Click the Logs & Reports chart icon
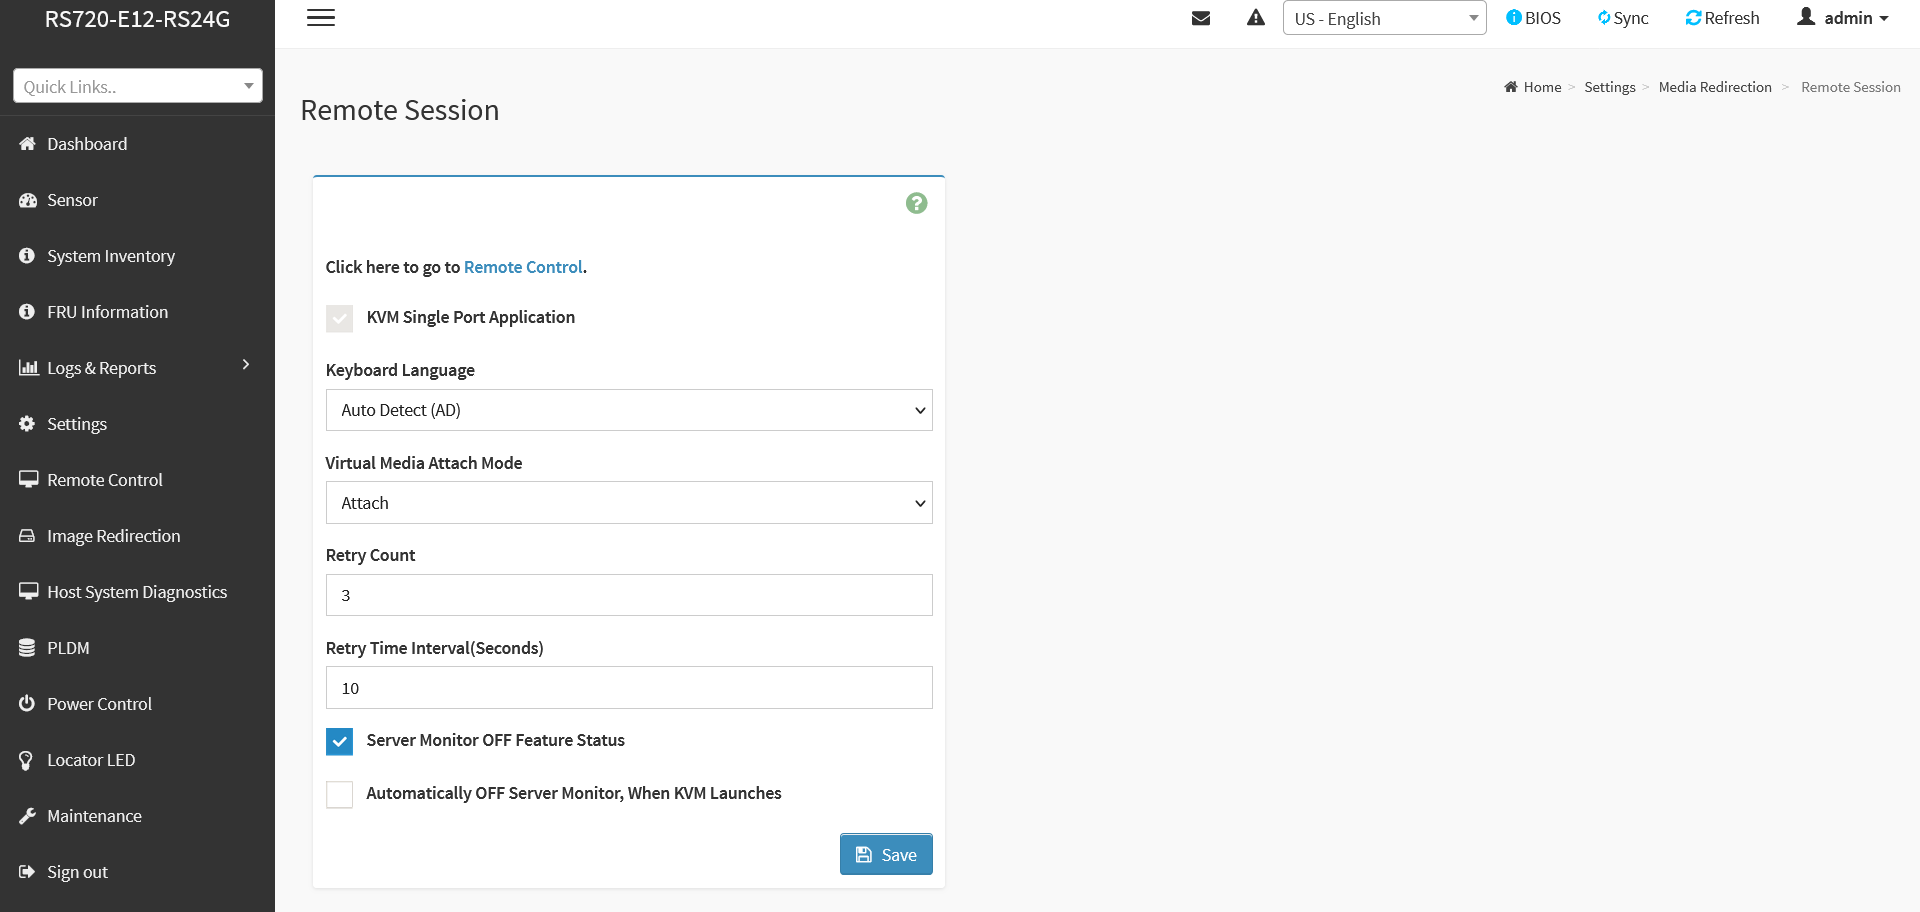Viewport: 1920px width, 912px height. point(28,368)
